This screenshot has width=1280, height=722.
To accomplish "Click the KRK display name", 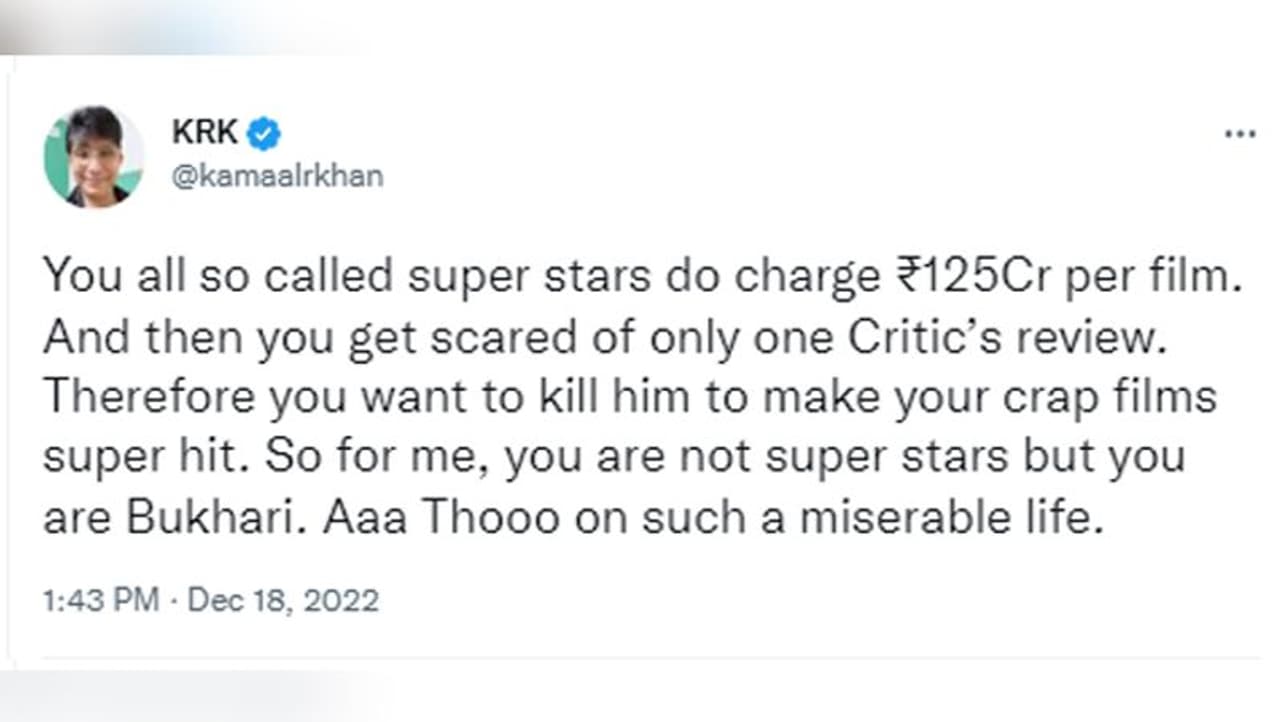I will (203, 132).
